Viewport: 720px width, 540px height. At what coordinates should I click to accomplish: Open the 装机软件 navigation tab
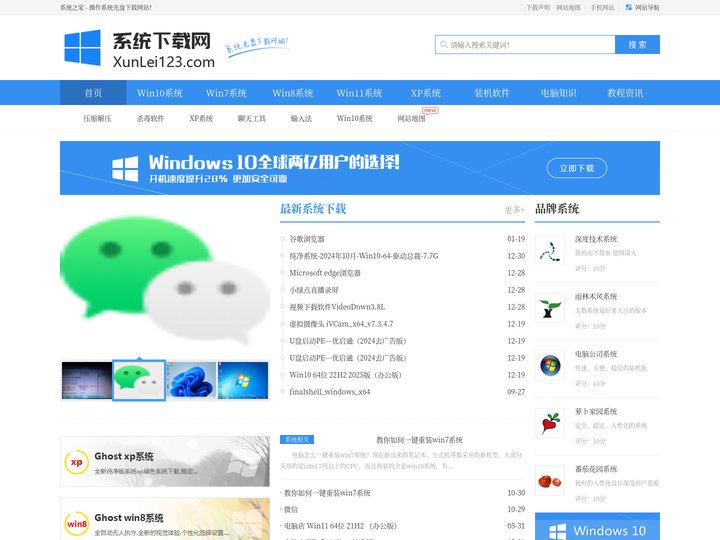pos(492,93)
